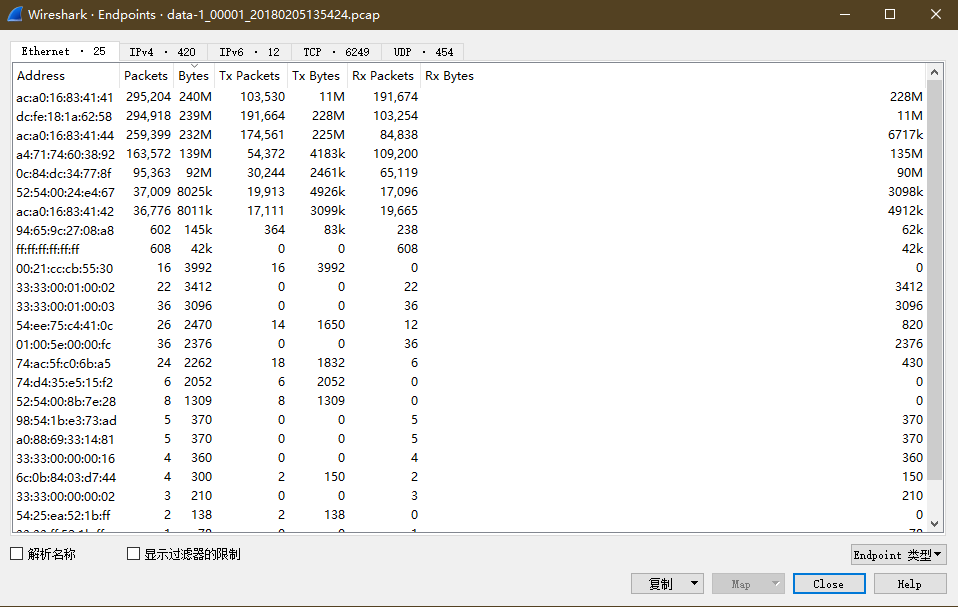Sort by the Address column header
The width and height of the screenshot is (958, 607).
[66, 76]
